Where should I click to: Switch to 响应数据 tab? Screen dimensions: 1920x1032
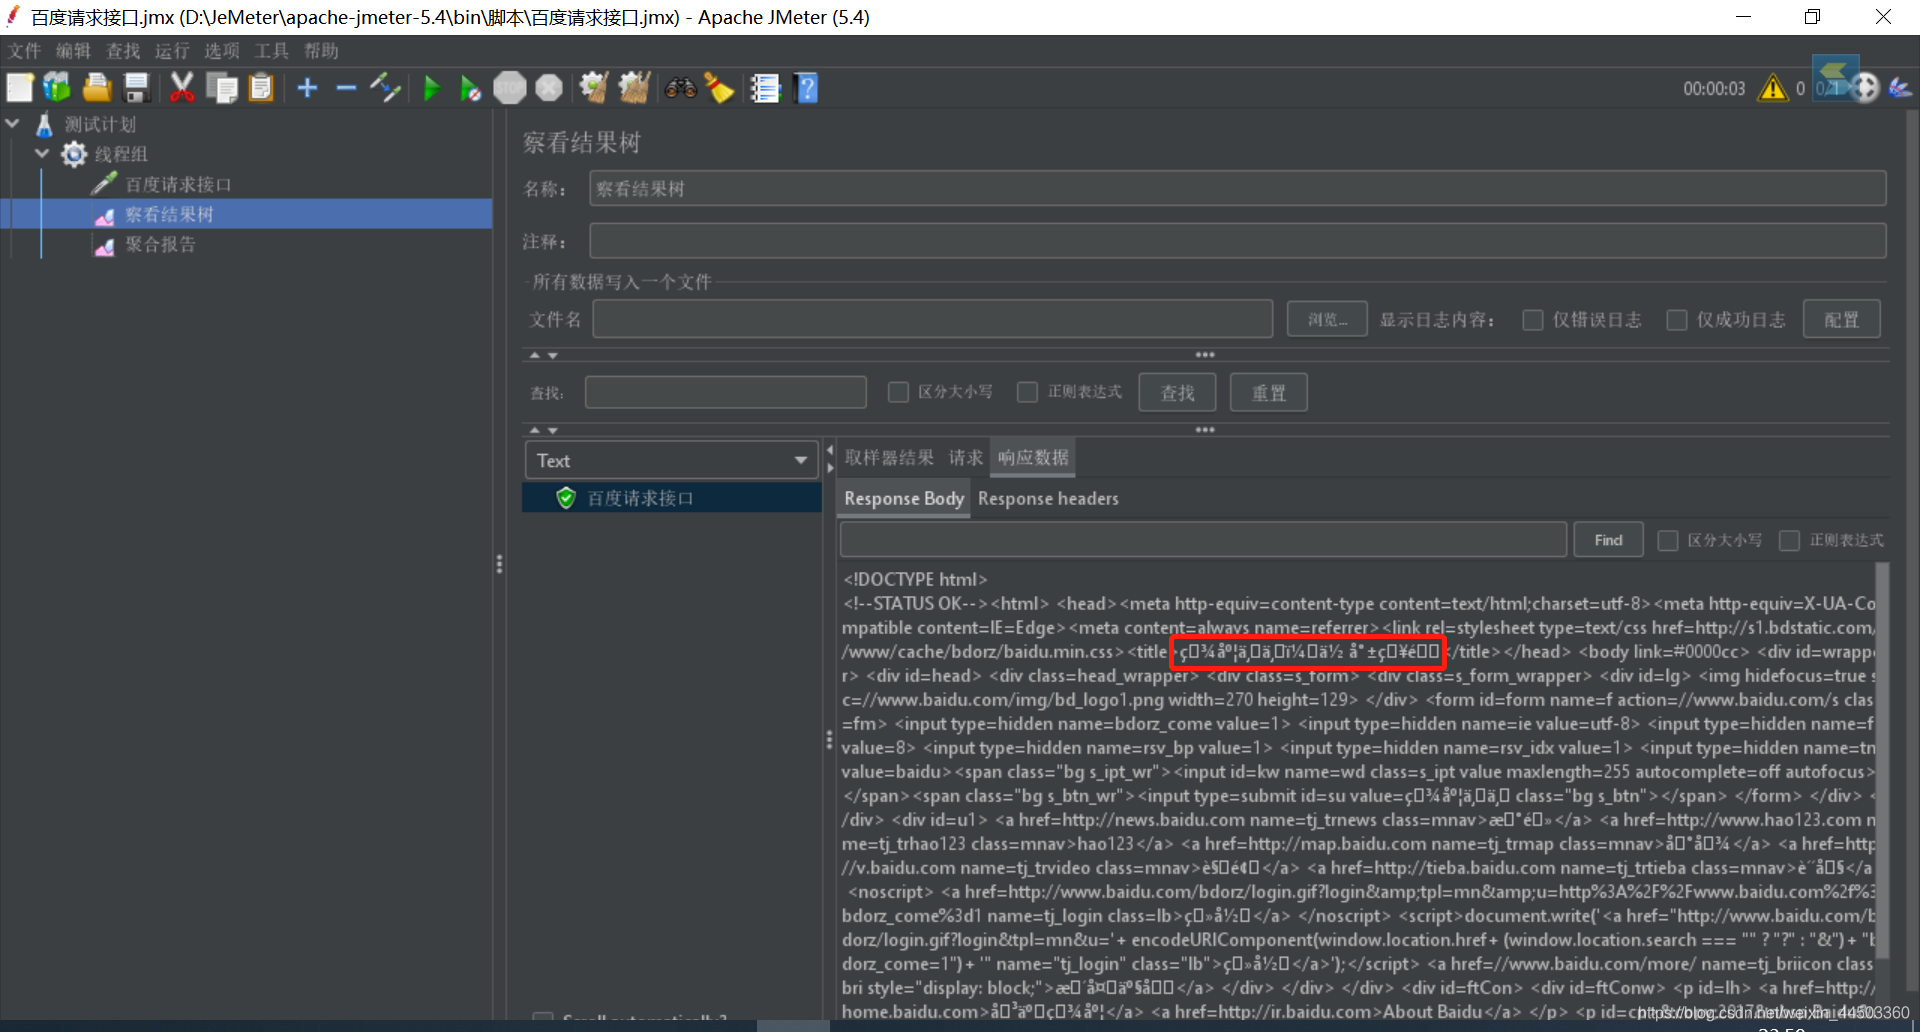tap(1033, 458)
